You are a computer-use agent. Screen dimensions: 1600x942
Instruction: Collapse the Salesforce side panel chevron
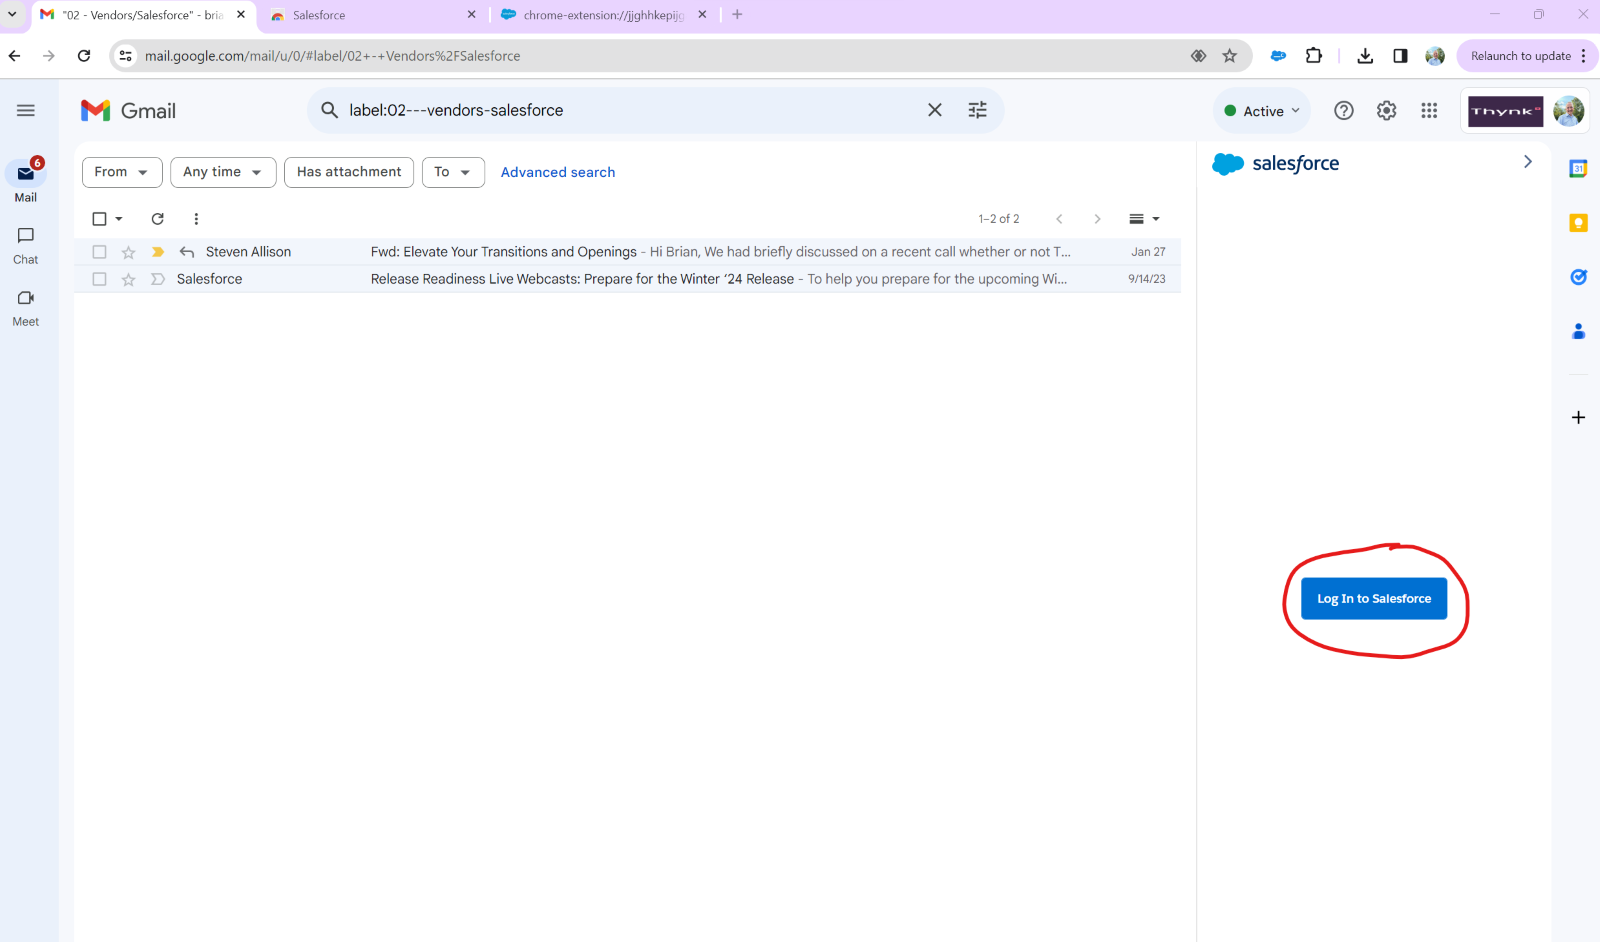coord(1527,162)
